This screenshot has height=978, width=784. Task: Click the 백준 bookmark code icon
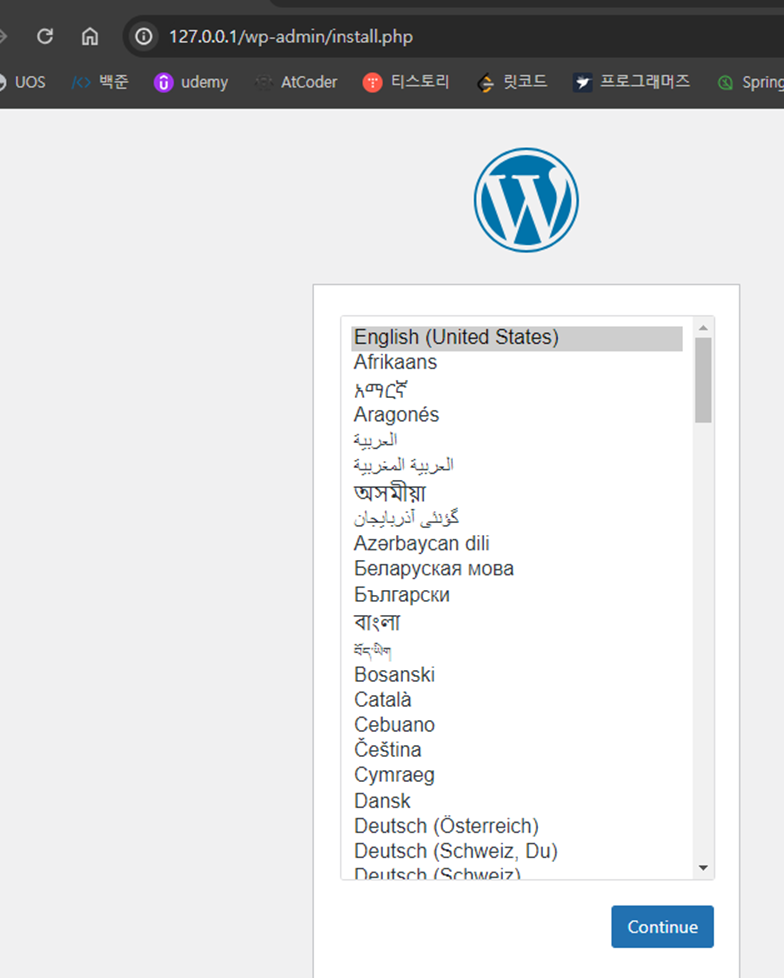pos(81,82)
